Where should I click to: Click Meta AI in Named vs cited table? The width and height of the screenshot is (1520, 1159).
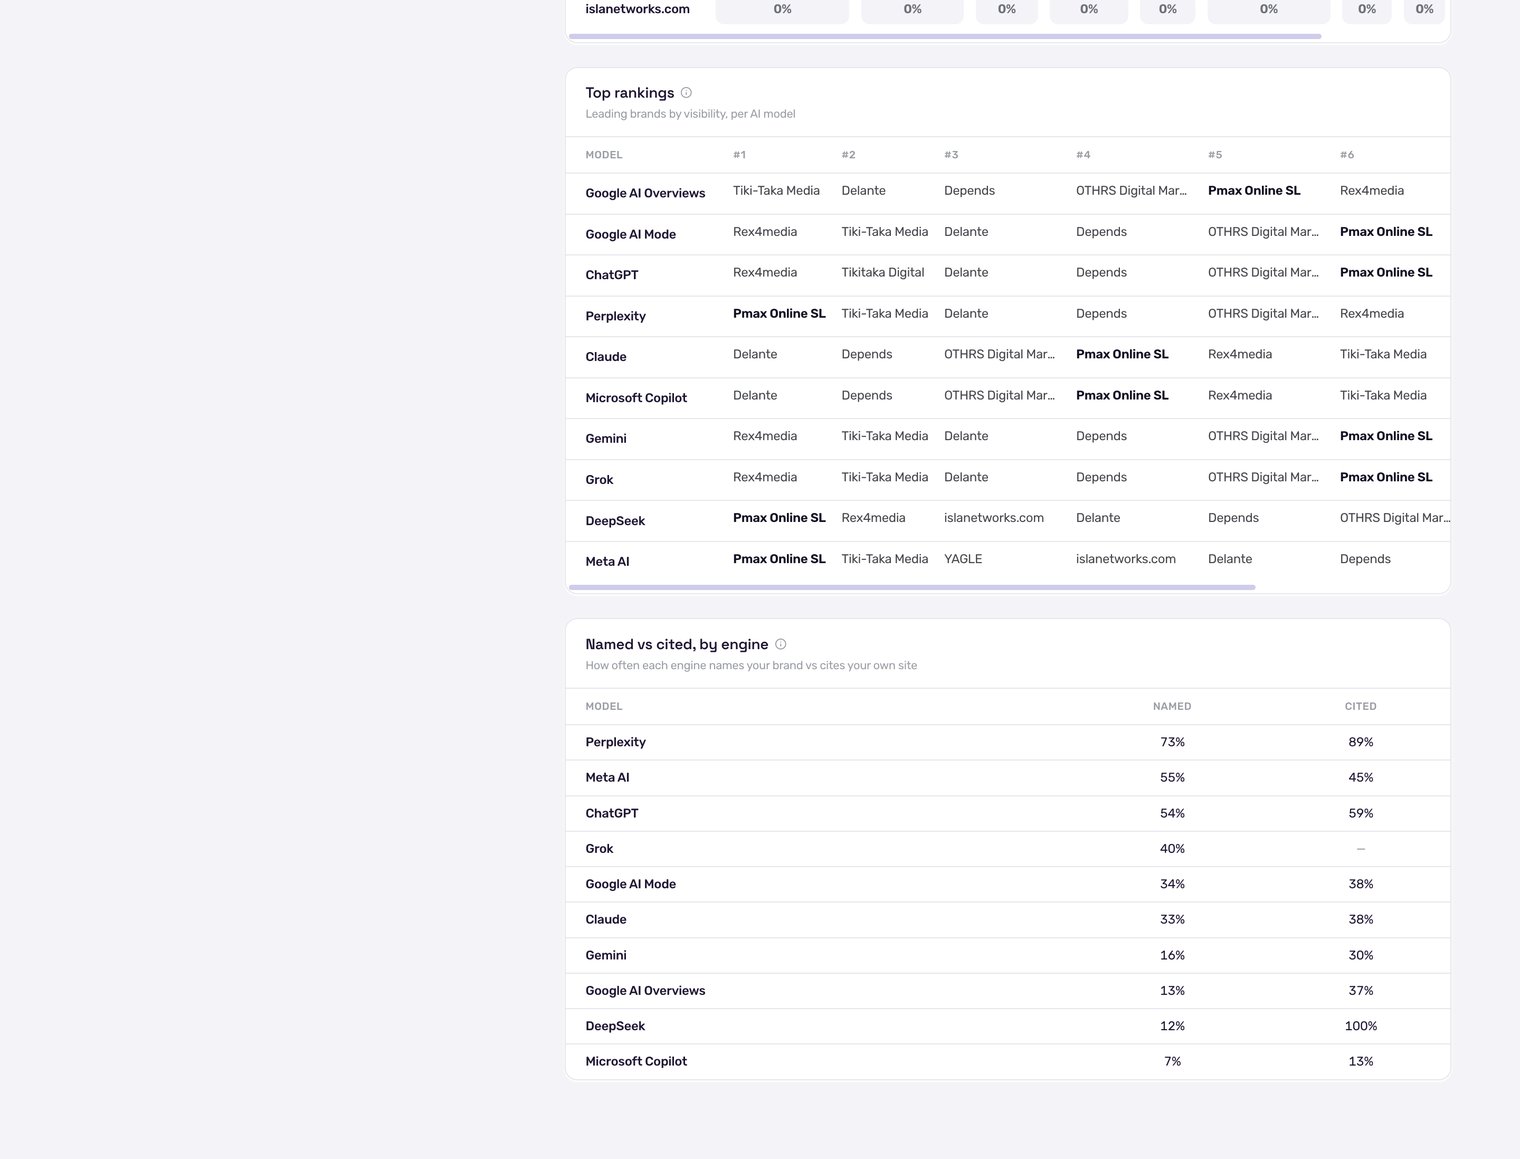click(x=607, y=777)
